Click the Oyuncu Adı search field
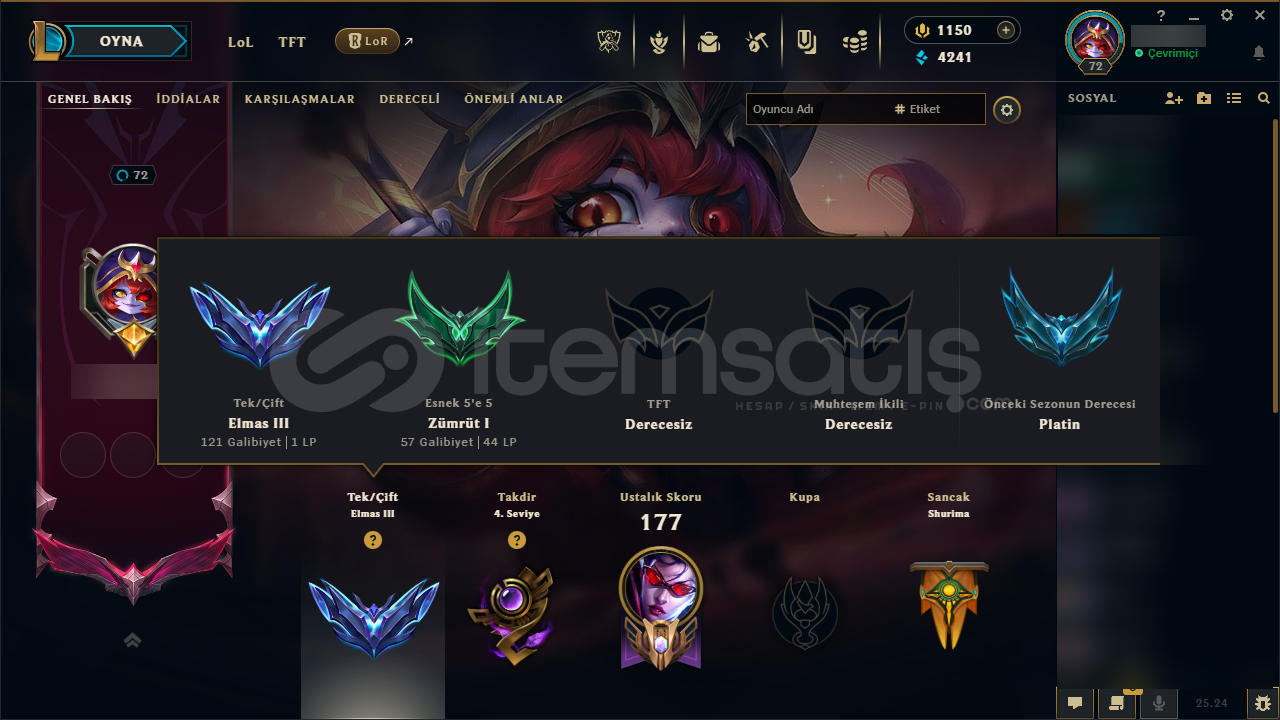This screenshot has width=1280, height=720. click(x=866, y=109)
